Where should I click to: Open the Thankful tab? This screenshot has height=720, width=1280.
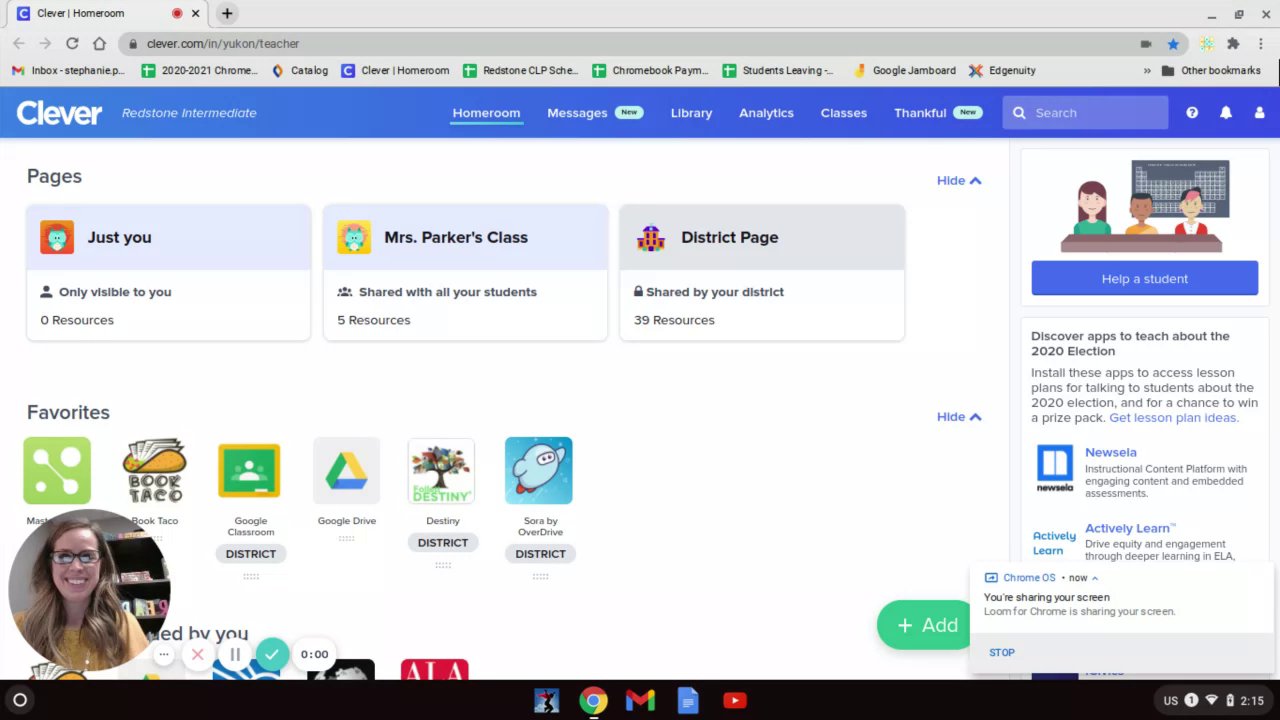pos(920,113)
